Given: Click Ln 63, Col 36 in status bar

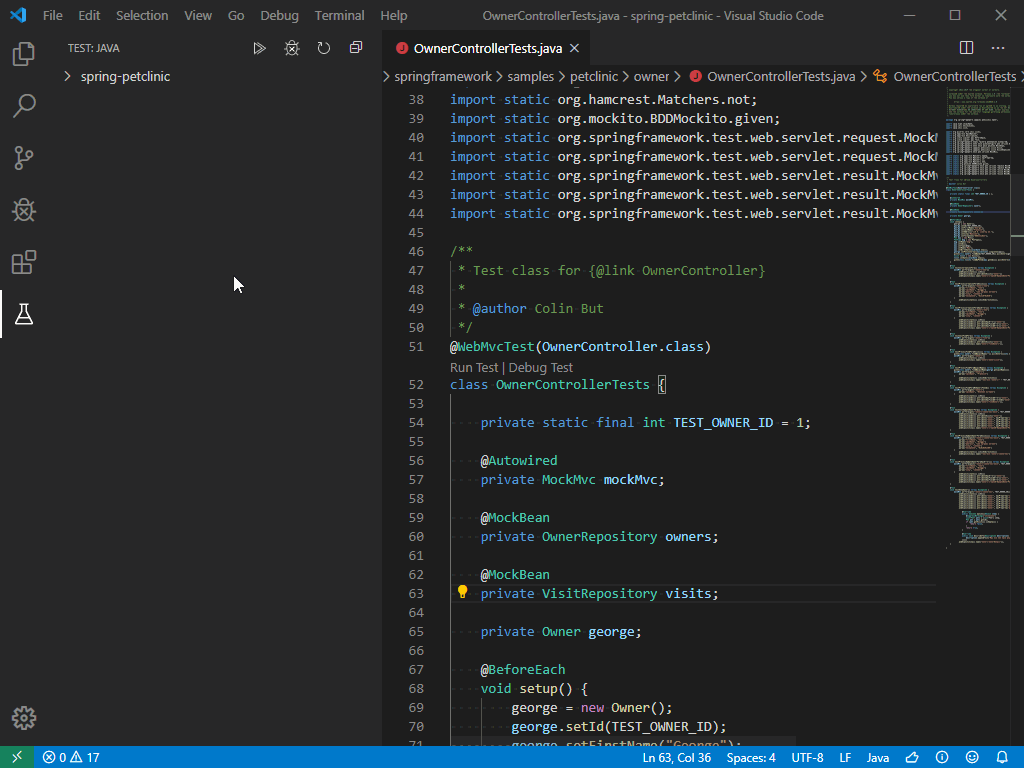Looking at the screenshot, I should coord(677,758).
